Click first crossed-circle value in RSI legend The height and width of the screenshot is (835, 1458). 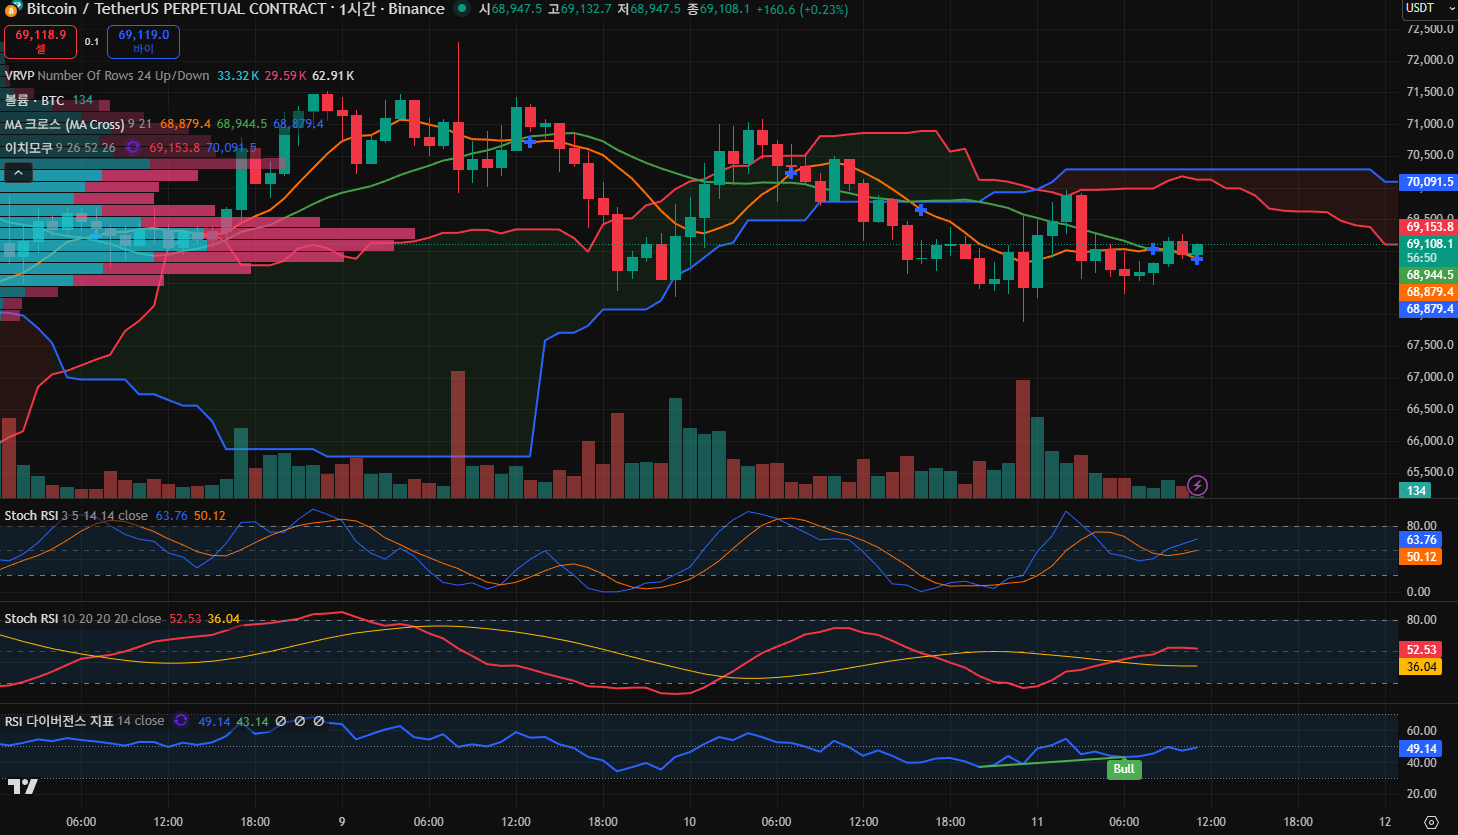click(281, 721)
